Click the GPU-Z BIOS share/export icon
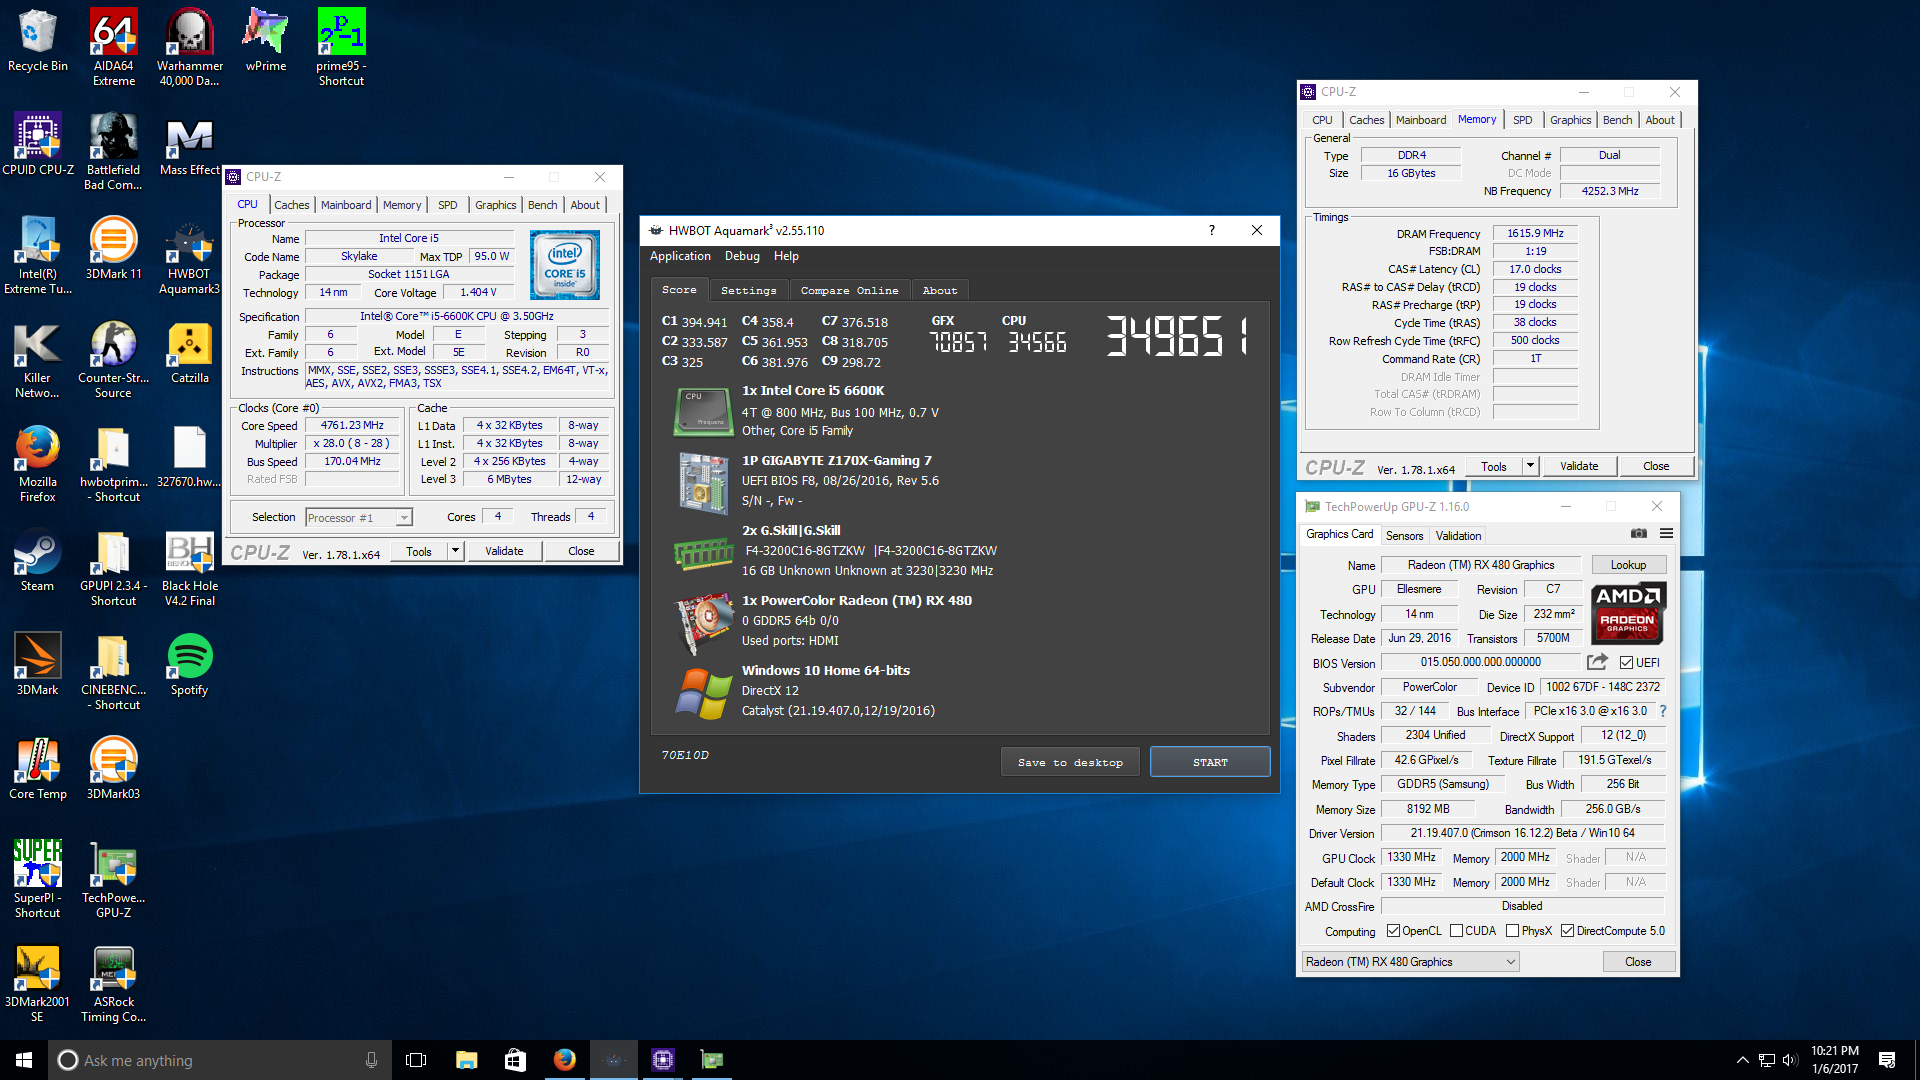The image size is (1920, 1080). 1597,662
